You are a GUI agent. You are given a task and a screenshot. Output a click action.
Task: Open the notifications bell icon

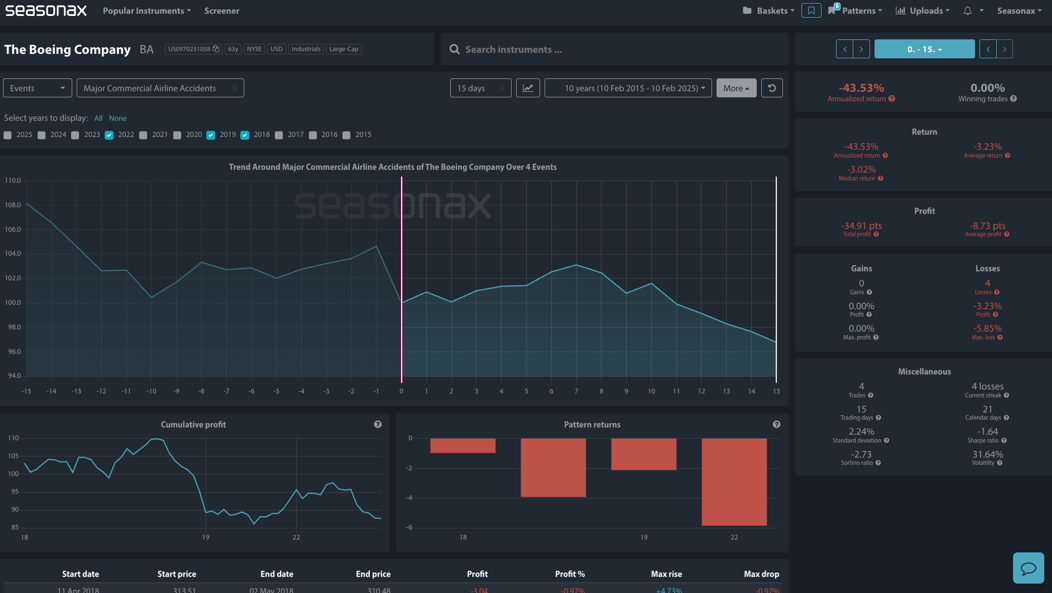[967, 11]
